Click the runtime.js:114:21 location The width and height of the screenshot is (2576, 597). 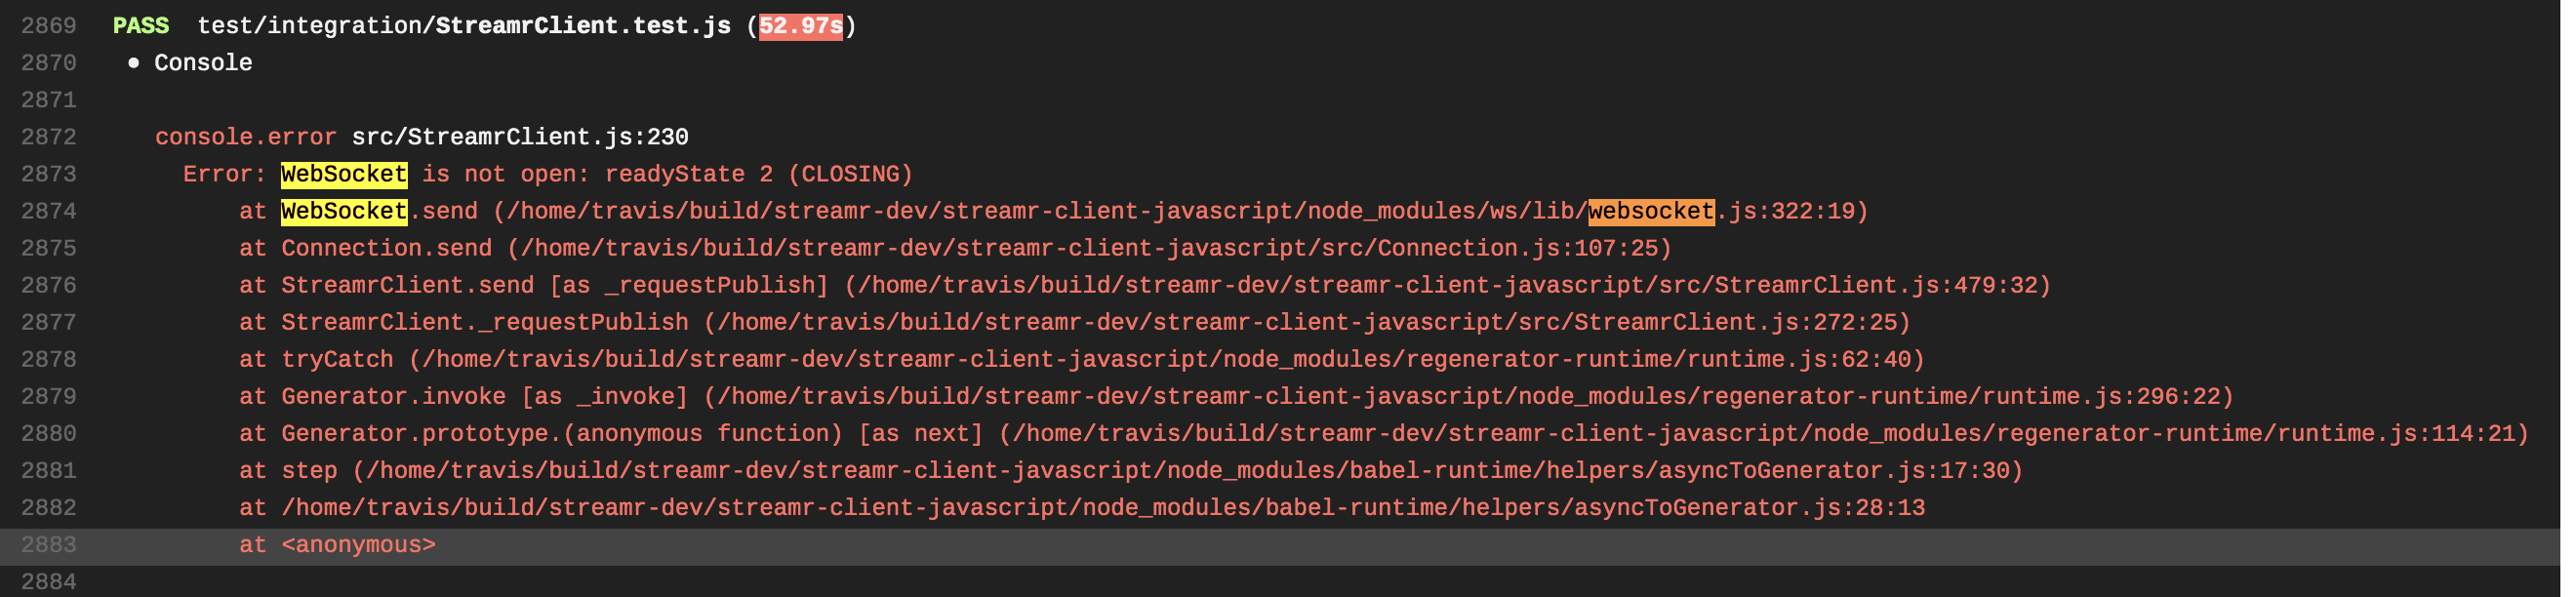tap(2396, 433)
